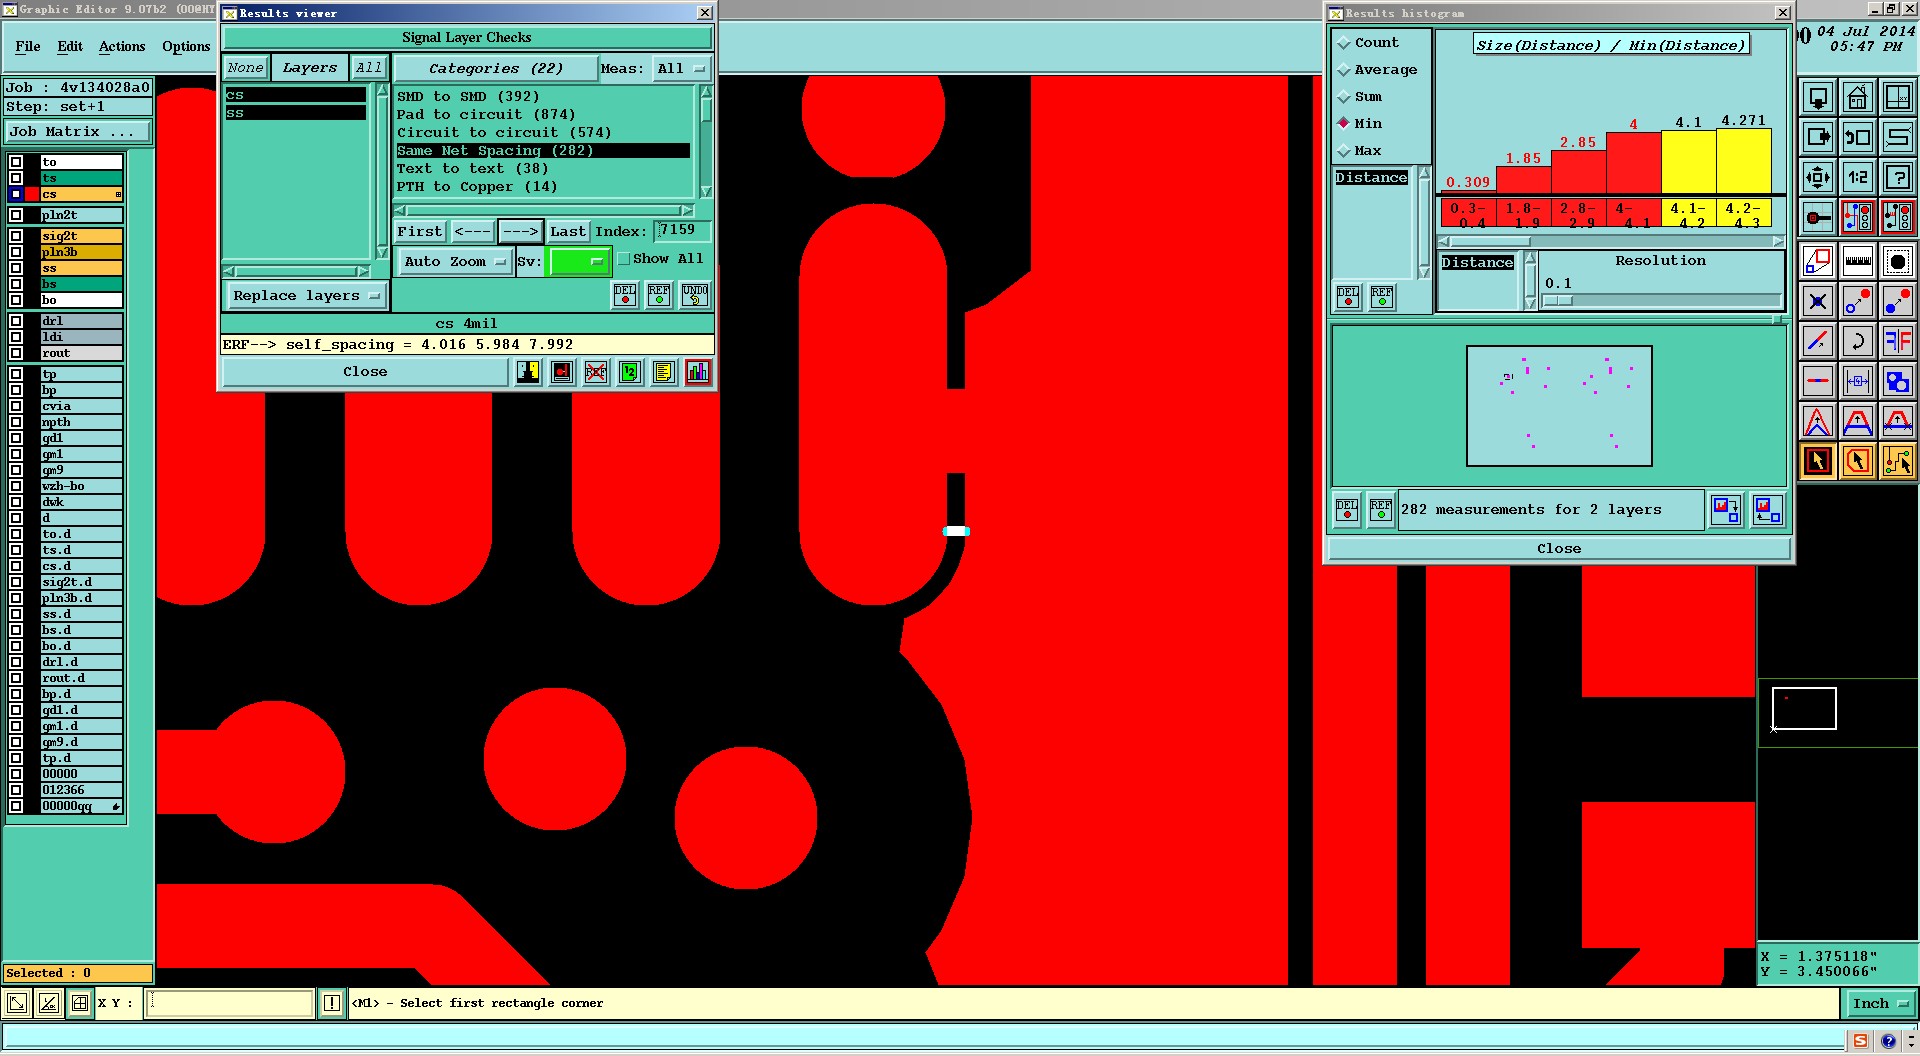1920x1056 pixels.
Task: Select the Count radio option
Action: pyautogui.click(x=1344, y=43)
